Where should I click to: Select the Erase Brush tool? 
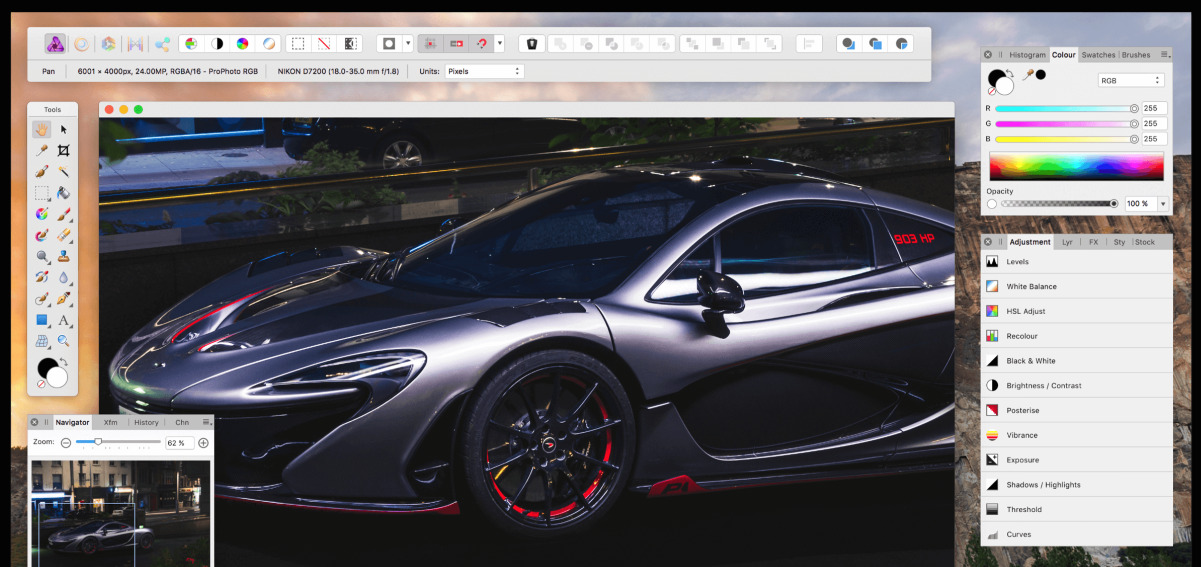[x=64, y=236]
